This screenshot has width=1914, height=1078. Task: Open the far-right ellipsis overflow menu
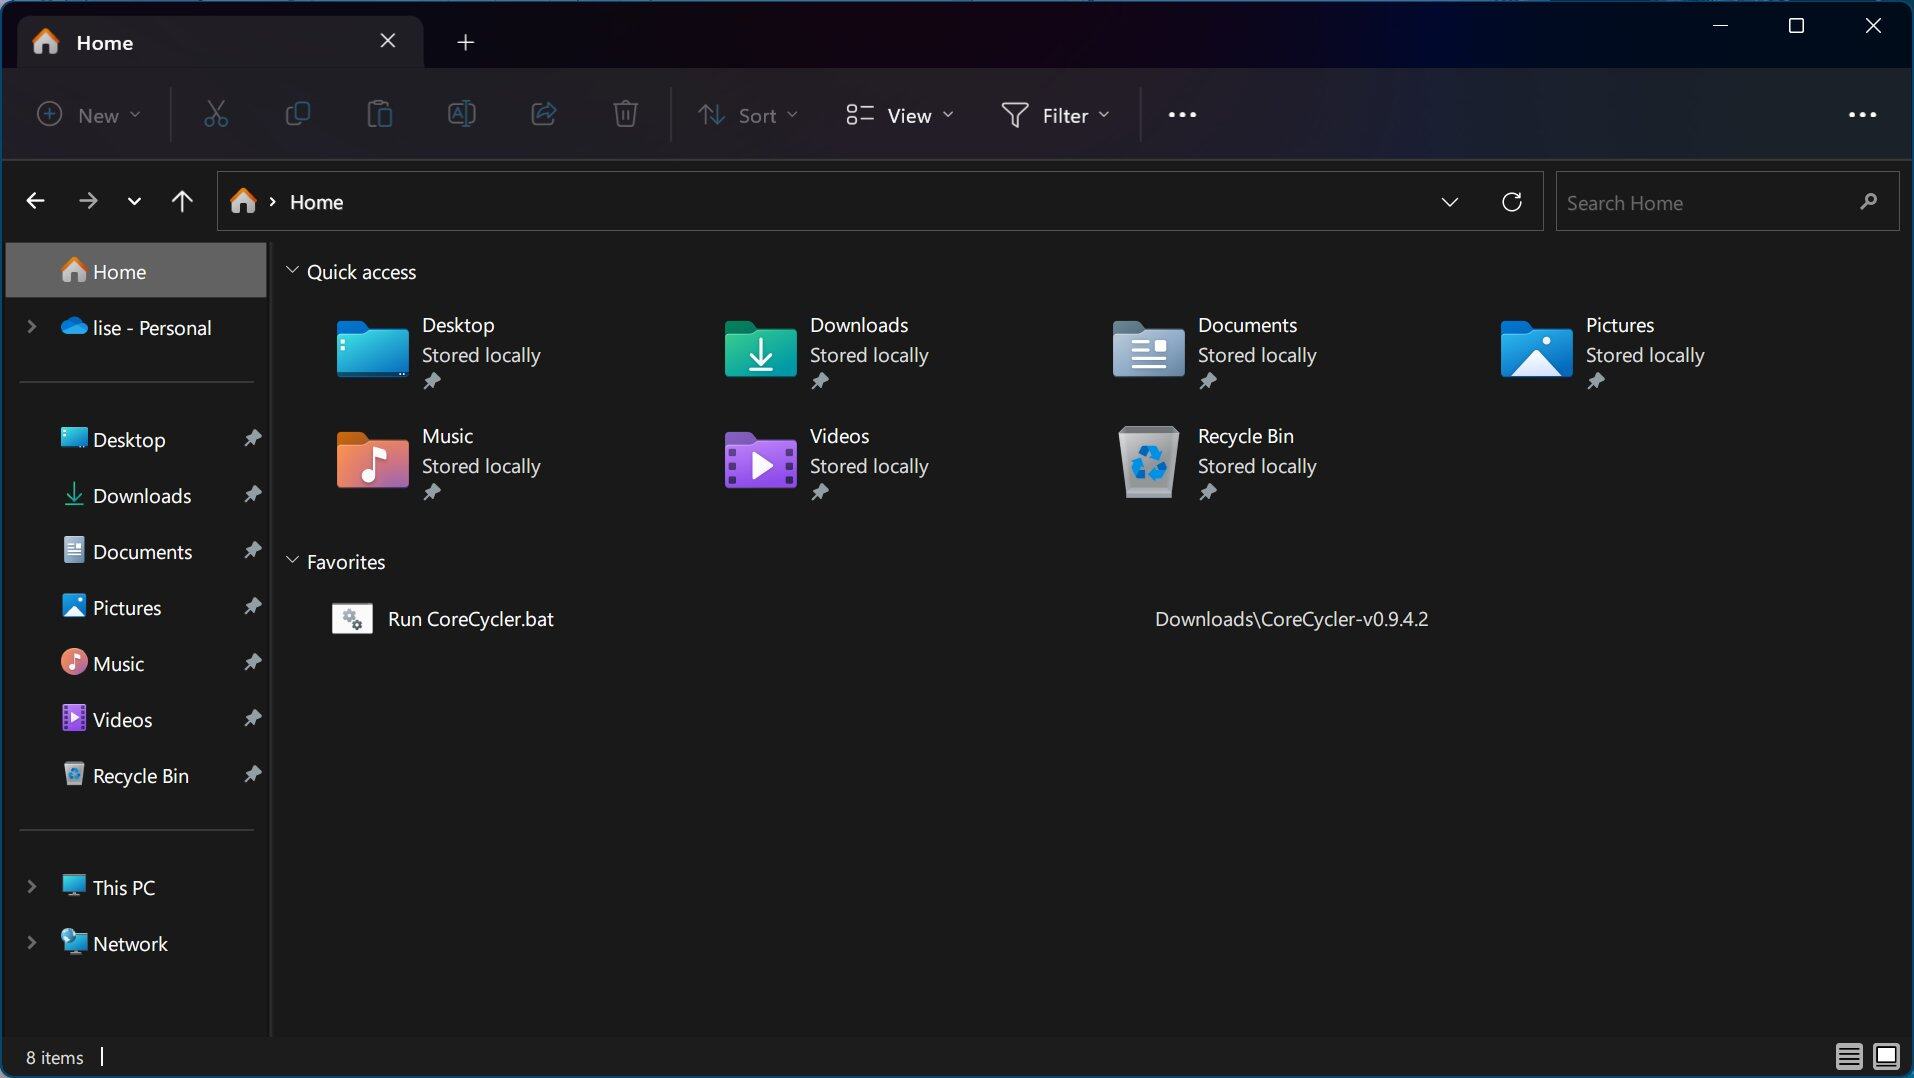[x=1862, y=115]
